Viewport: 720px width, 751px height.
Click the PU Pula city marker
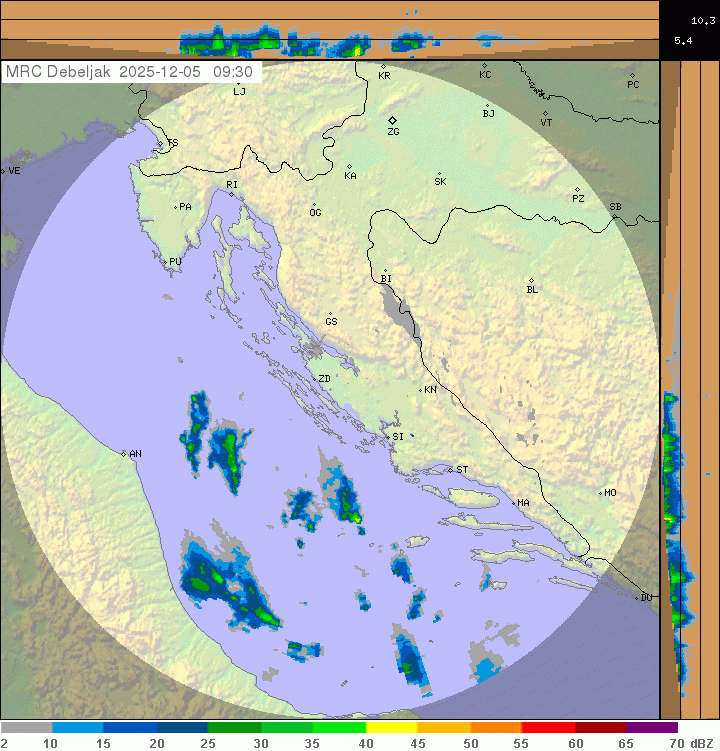165,262
